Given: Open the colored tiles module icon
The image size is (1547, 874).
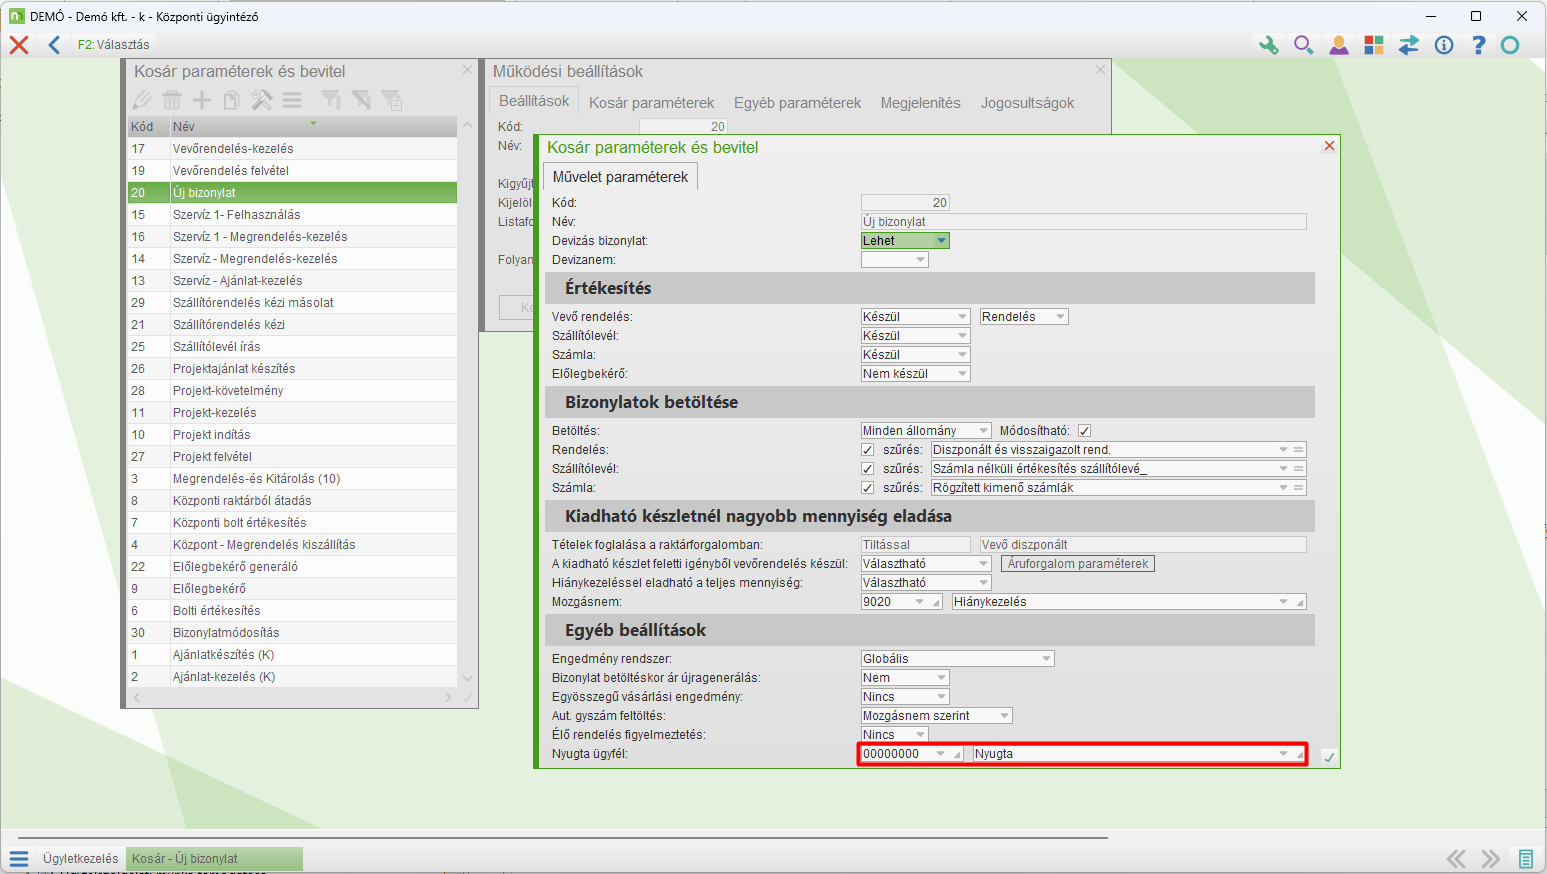Looking at the screenshot, I should [1374, 45].
